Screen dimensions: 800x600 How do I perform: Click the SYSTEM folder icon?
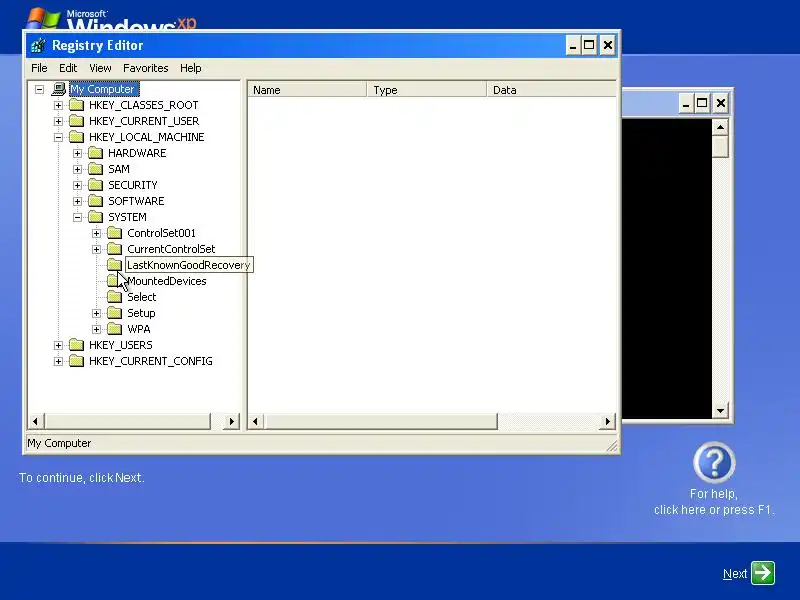point(95,217)
